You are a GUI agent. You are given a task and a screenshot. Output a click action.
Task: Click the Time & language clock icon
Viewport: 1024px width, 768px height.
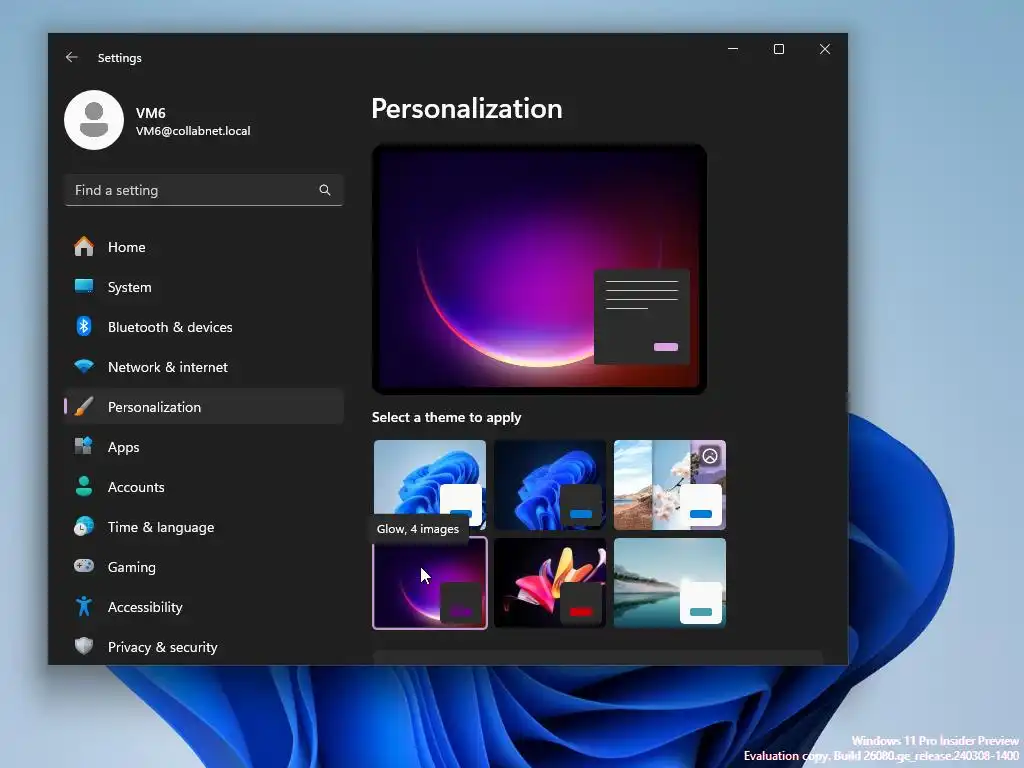84,526
